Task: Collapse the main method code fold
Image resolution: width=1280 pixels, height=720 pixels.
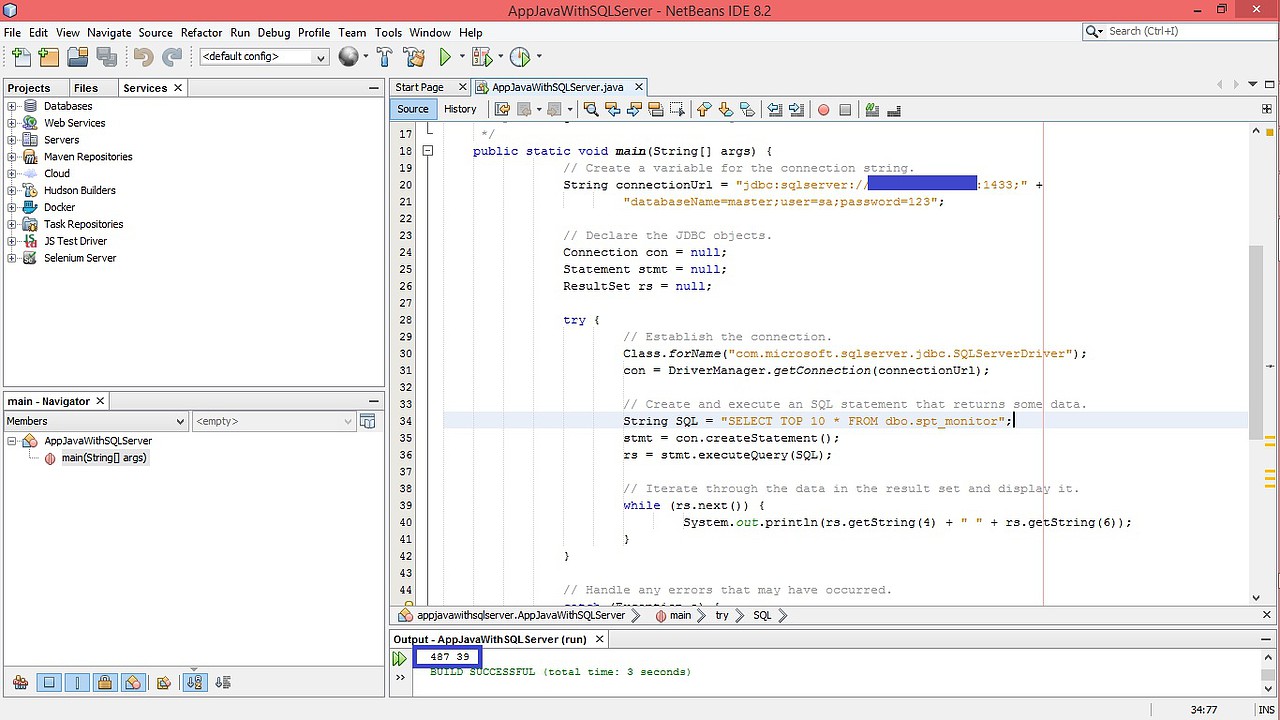Action: pos(427,151)
